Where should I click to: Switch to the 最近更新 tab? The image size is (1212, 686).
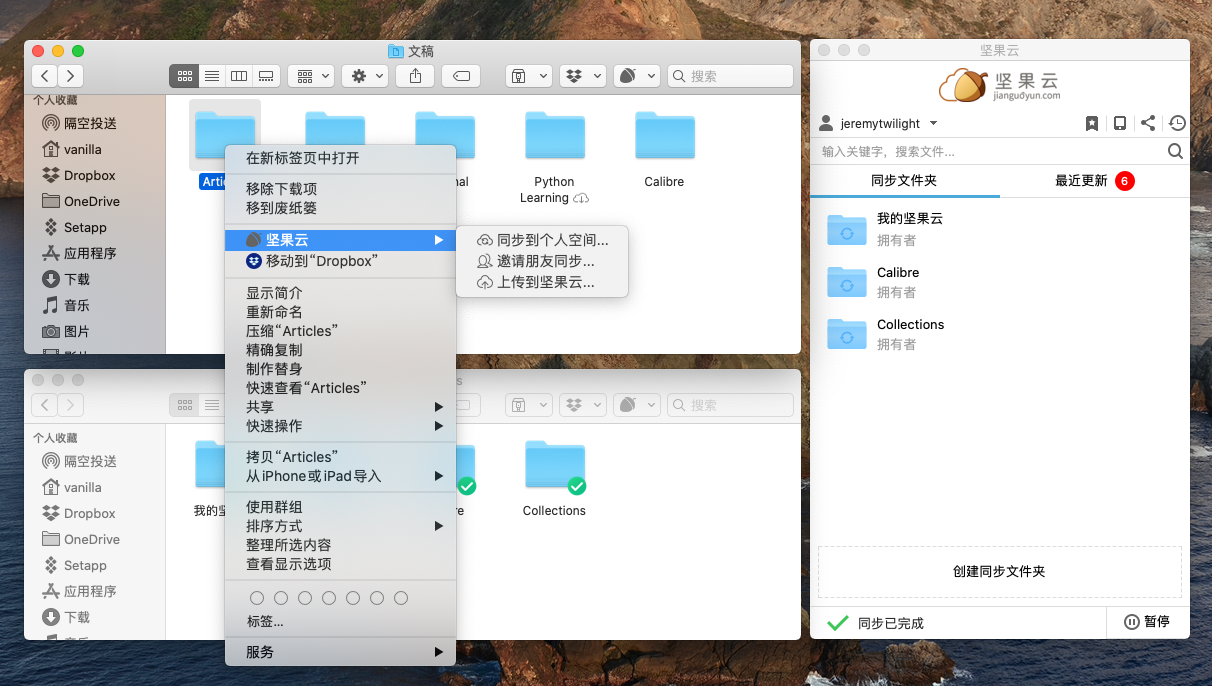[1094, 181]
